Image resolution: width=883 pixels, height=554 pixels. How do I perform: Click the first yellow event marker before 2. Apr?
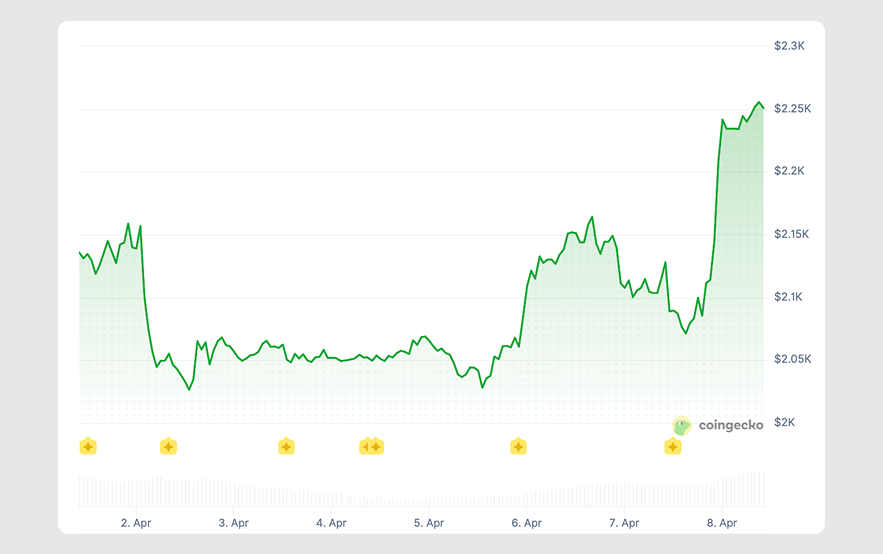click(x=88, y=446)
